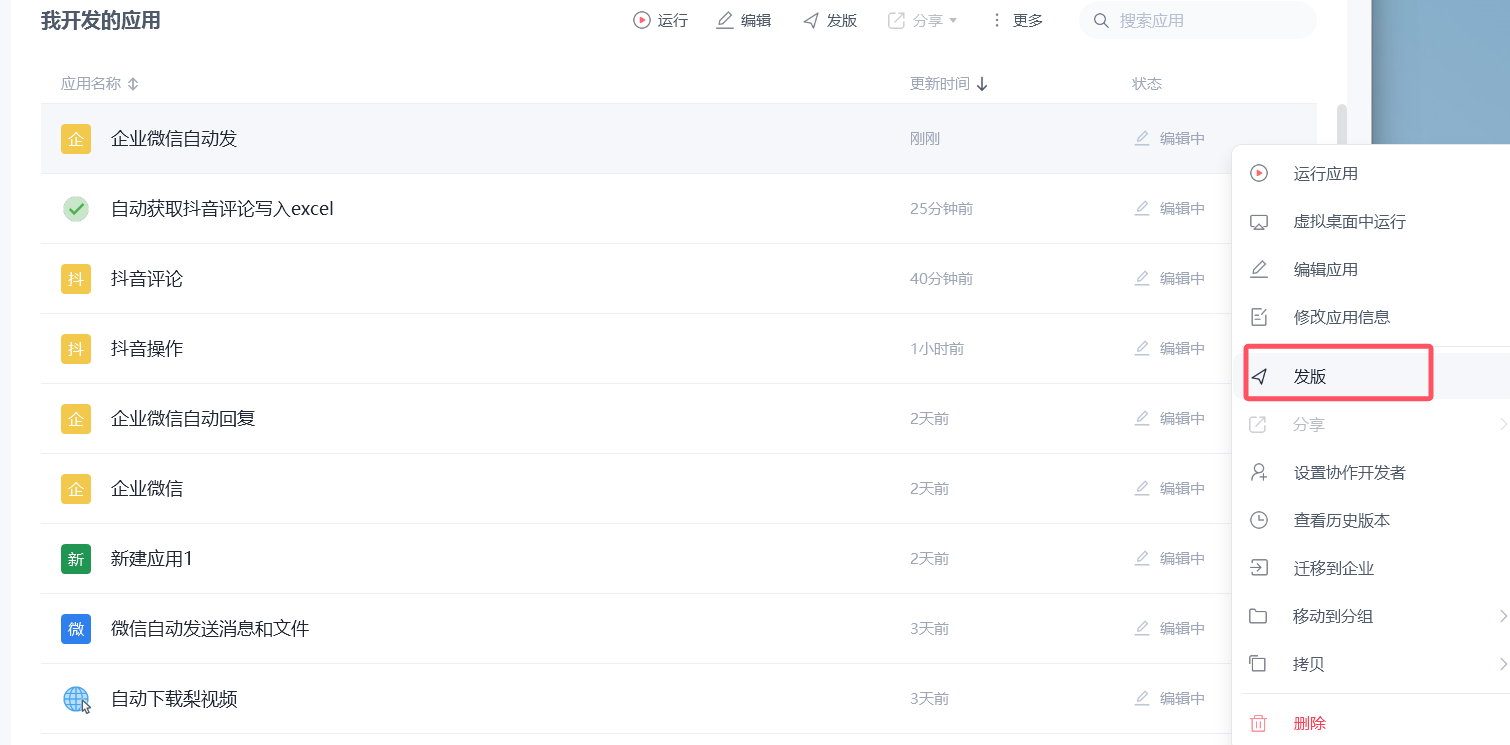Click the 运行 play icon in the toolbar
This screenshot has width=1510, height=745.
point(641,20)
